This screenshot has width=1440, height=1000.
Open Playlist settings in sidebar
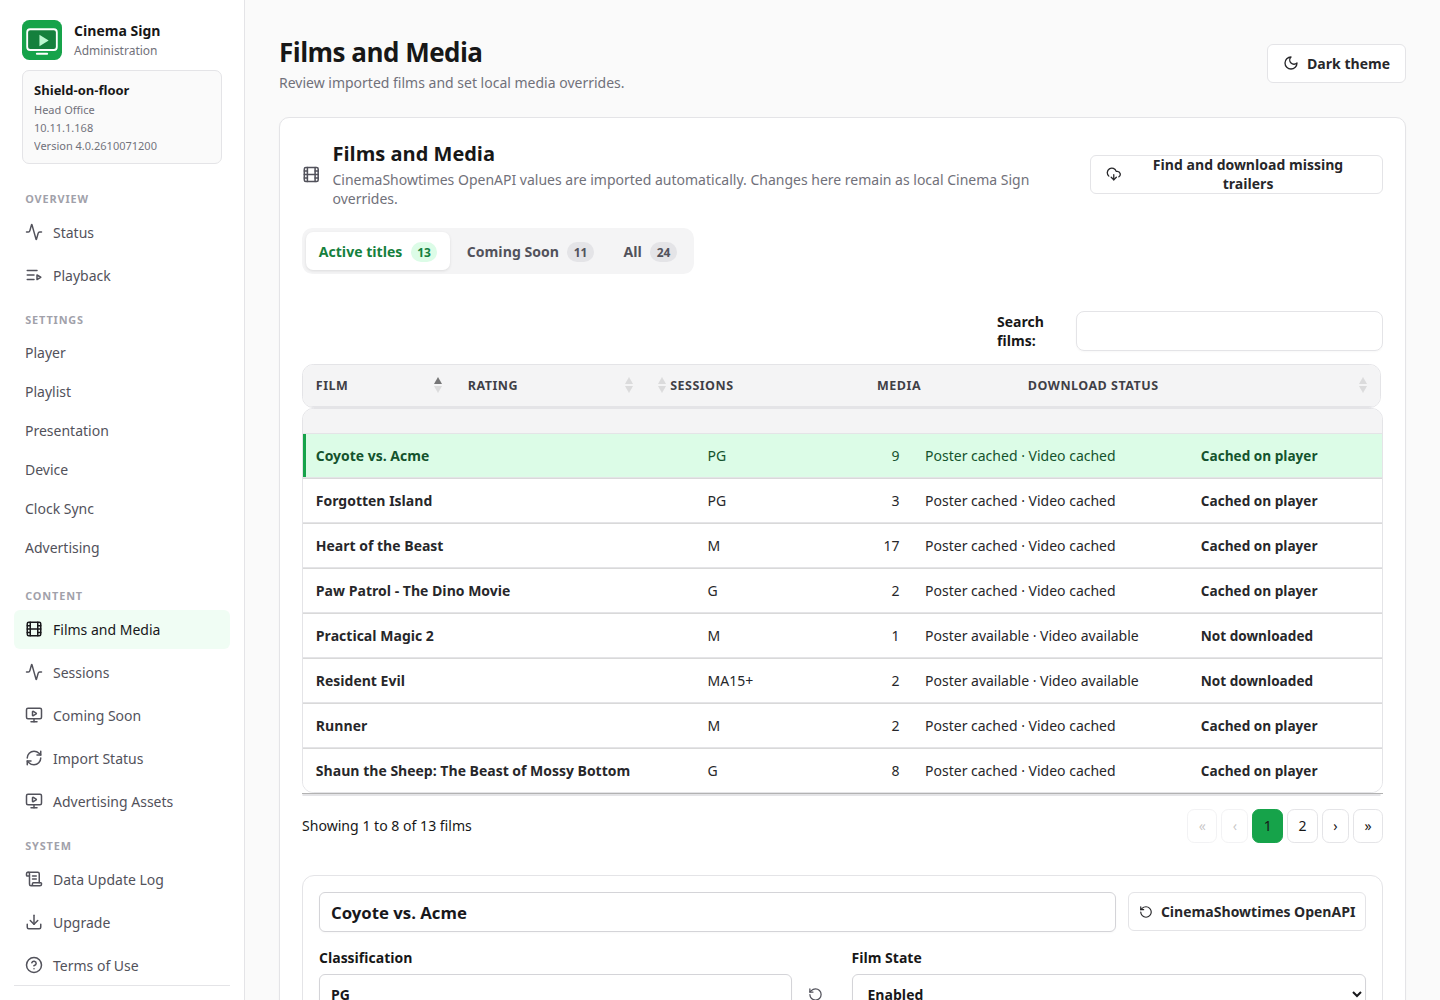122,392
